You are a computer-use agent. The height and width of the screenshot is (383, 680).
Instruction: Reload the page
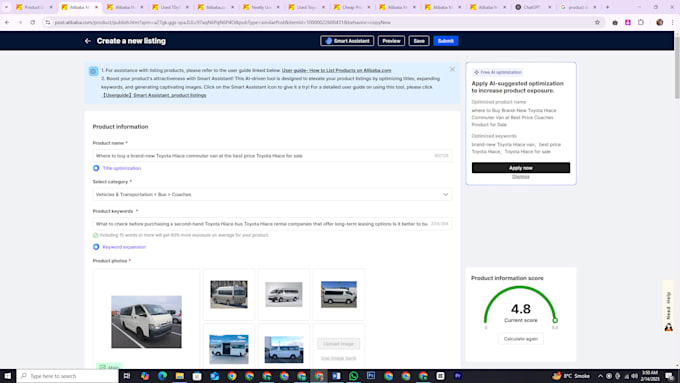pos(33,22)
